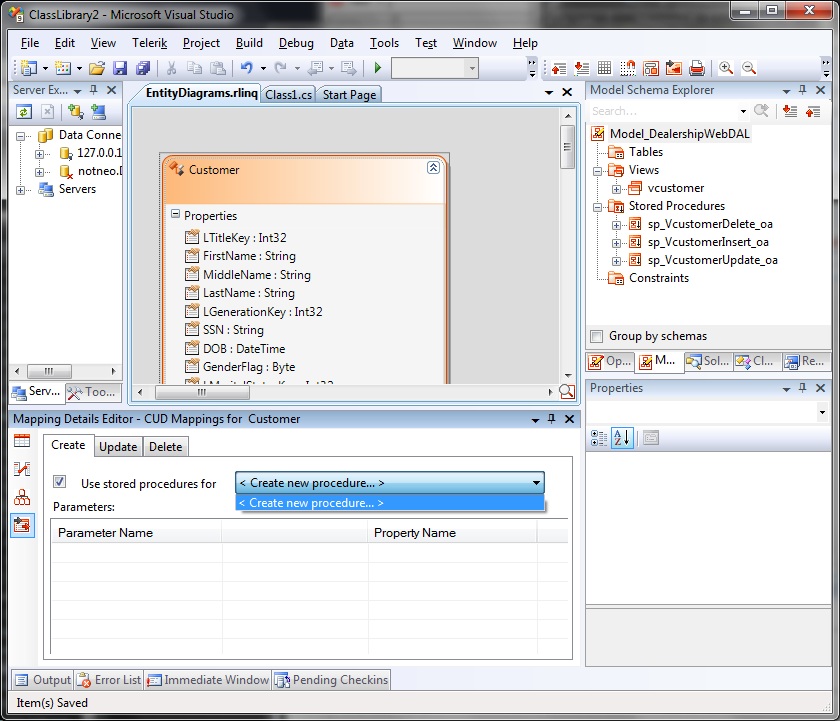Click the designer vertical scrollbar thumb
This screenshot has height=721, width=840.
coord(567,147)
